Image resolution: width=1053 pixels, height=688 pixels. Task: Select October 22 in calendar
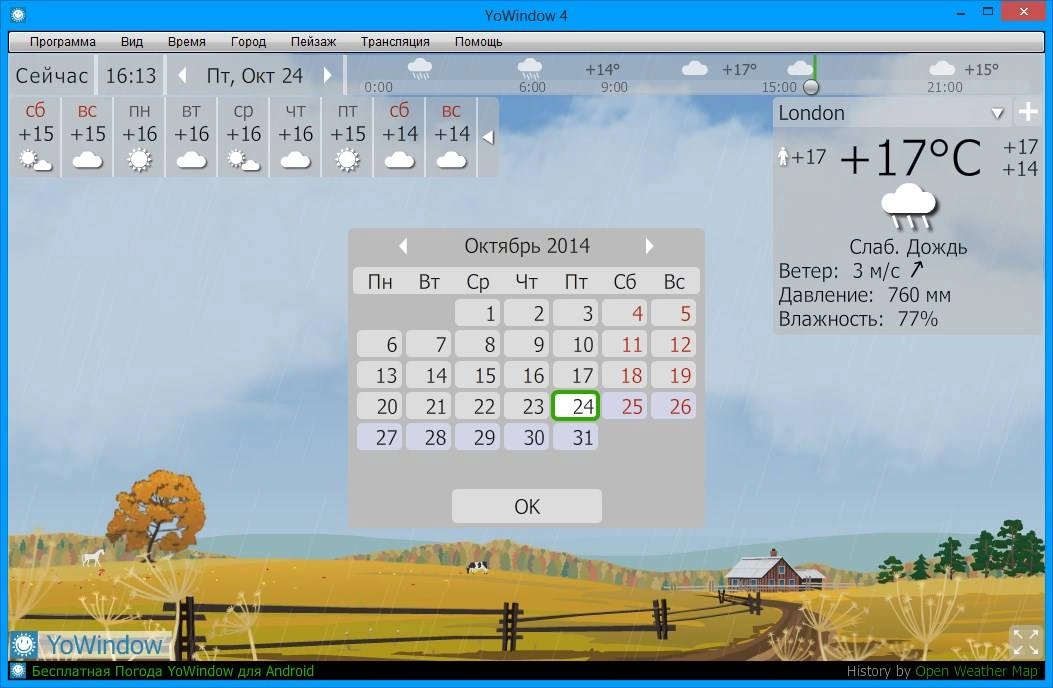[x=477, y=406]
